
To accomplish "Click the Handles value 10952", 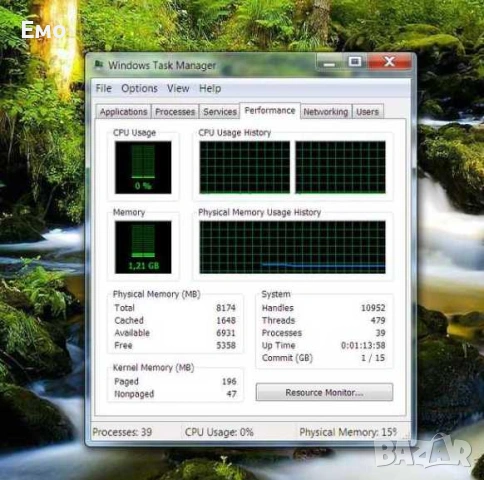I will 373,308.
